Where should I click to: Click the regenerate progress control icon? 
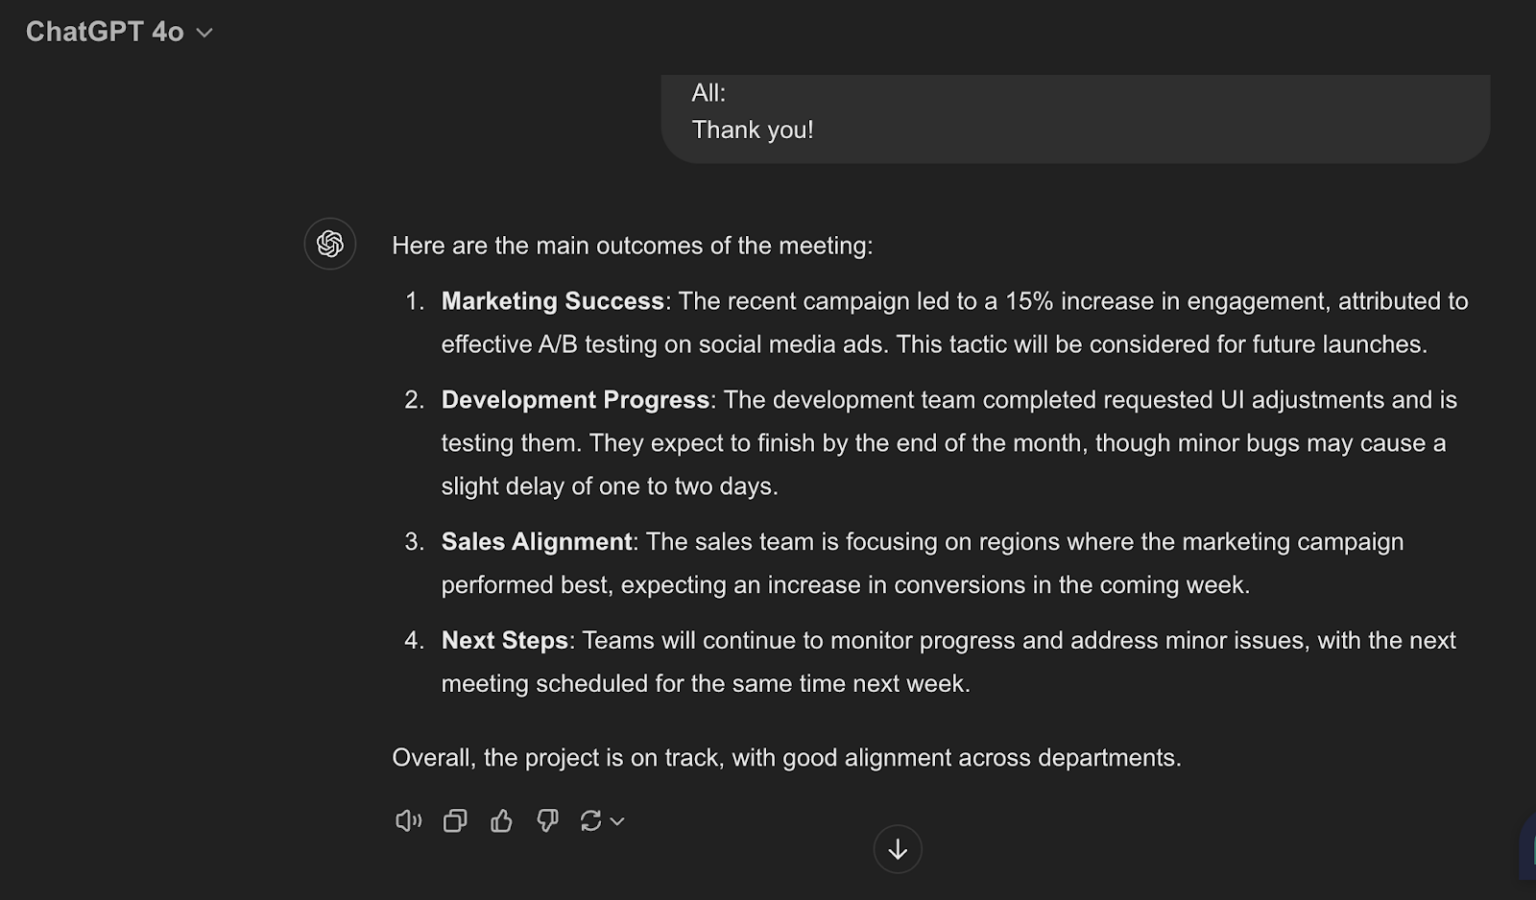[593, 820]
